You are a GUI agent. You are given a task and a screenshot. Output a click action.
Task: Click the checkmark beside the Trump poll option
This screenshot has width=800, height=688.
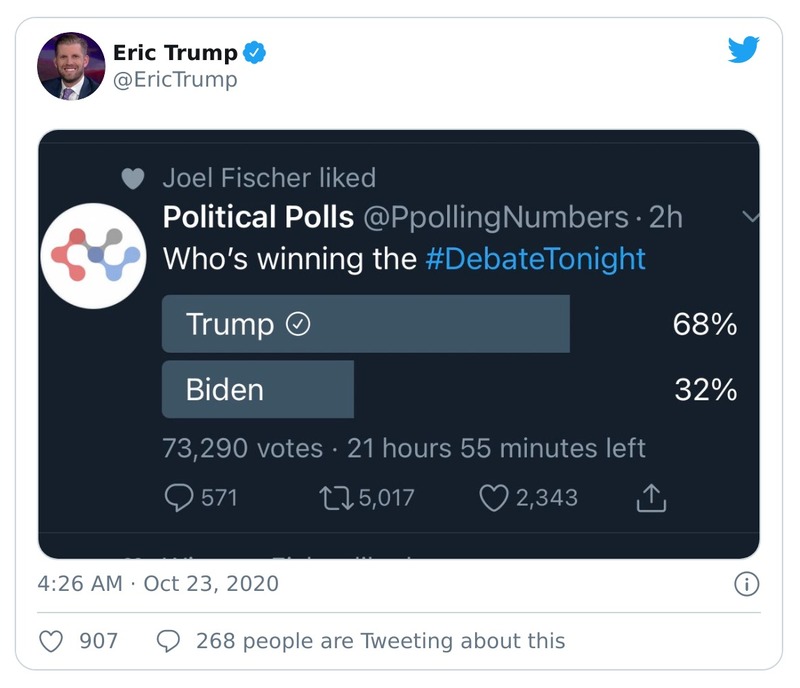point(300,323)
